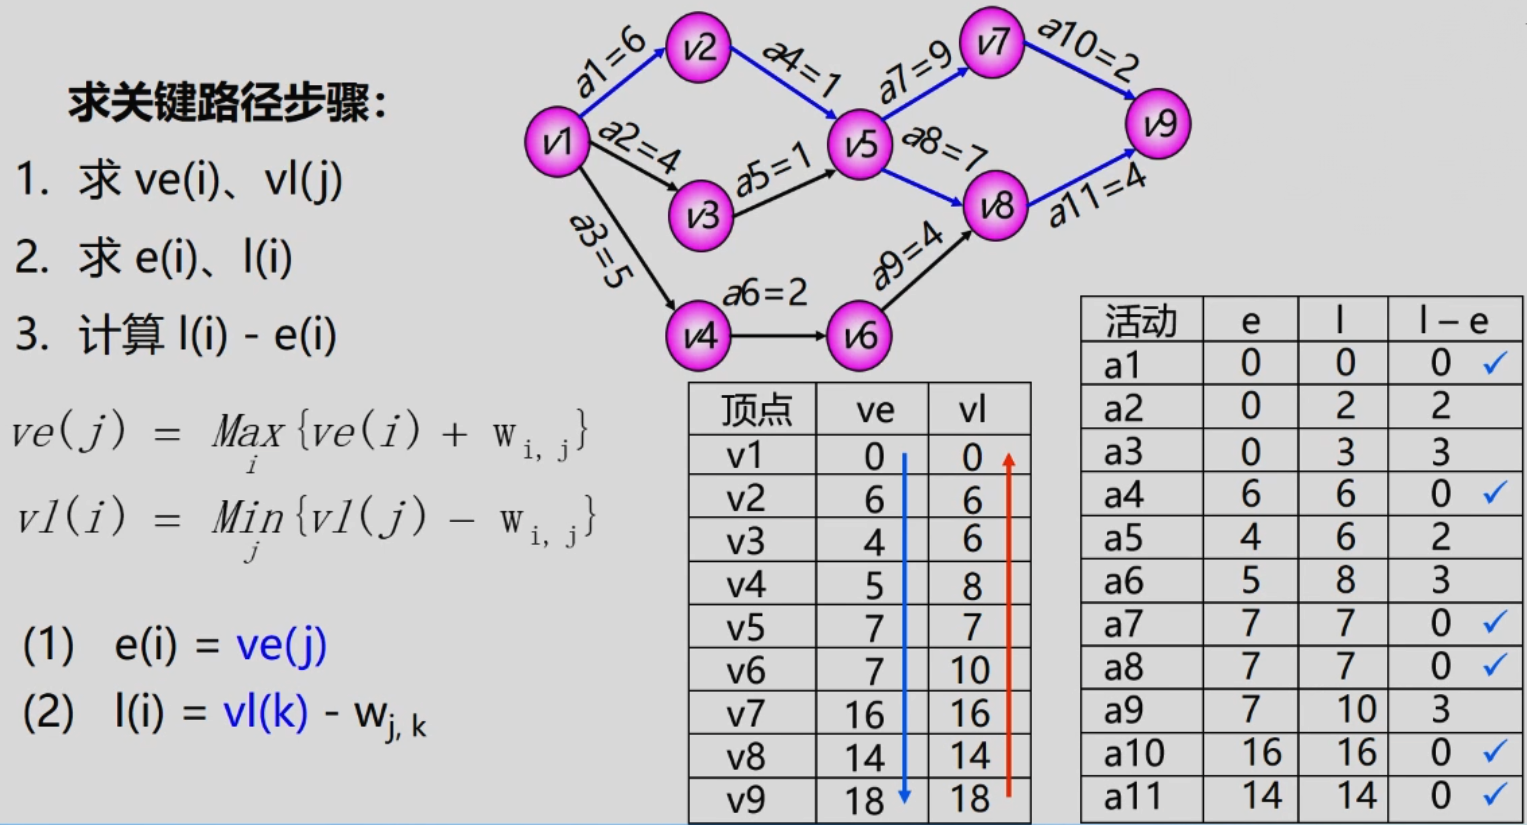
Task: Click the edge label a1=6
Action: point(611,62)
